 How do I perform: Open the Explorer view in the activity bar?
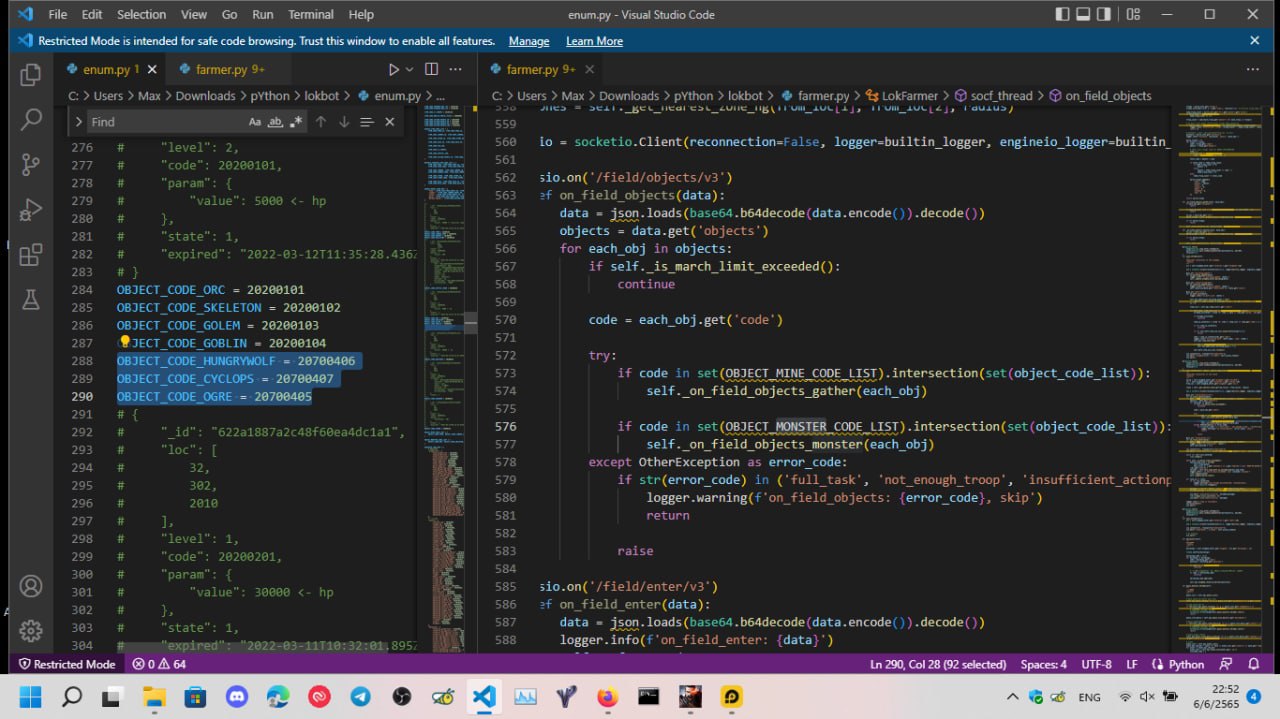coord(31,74)
